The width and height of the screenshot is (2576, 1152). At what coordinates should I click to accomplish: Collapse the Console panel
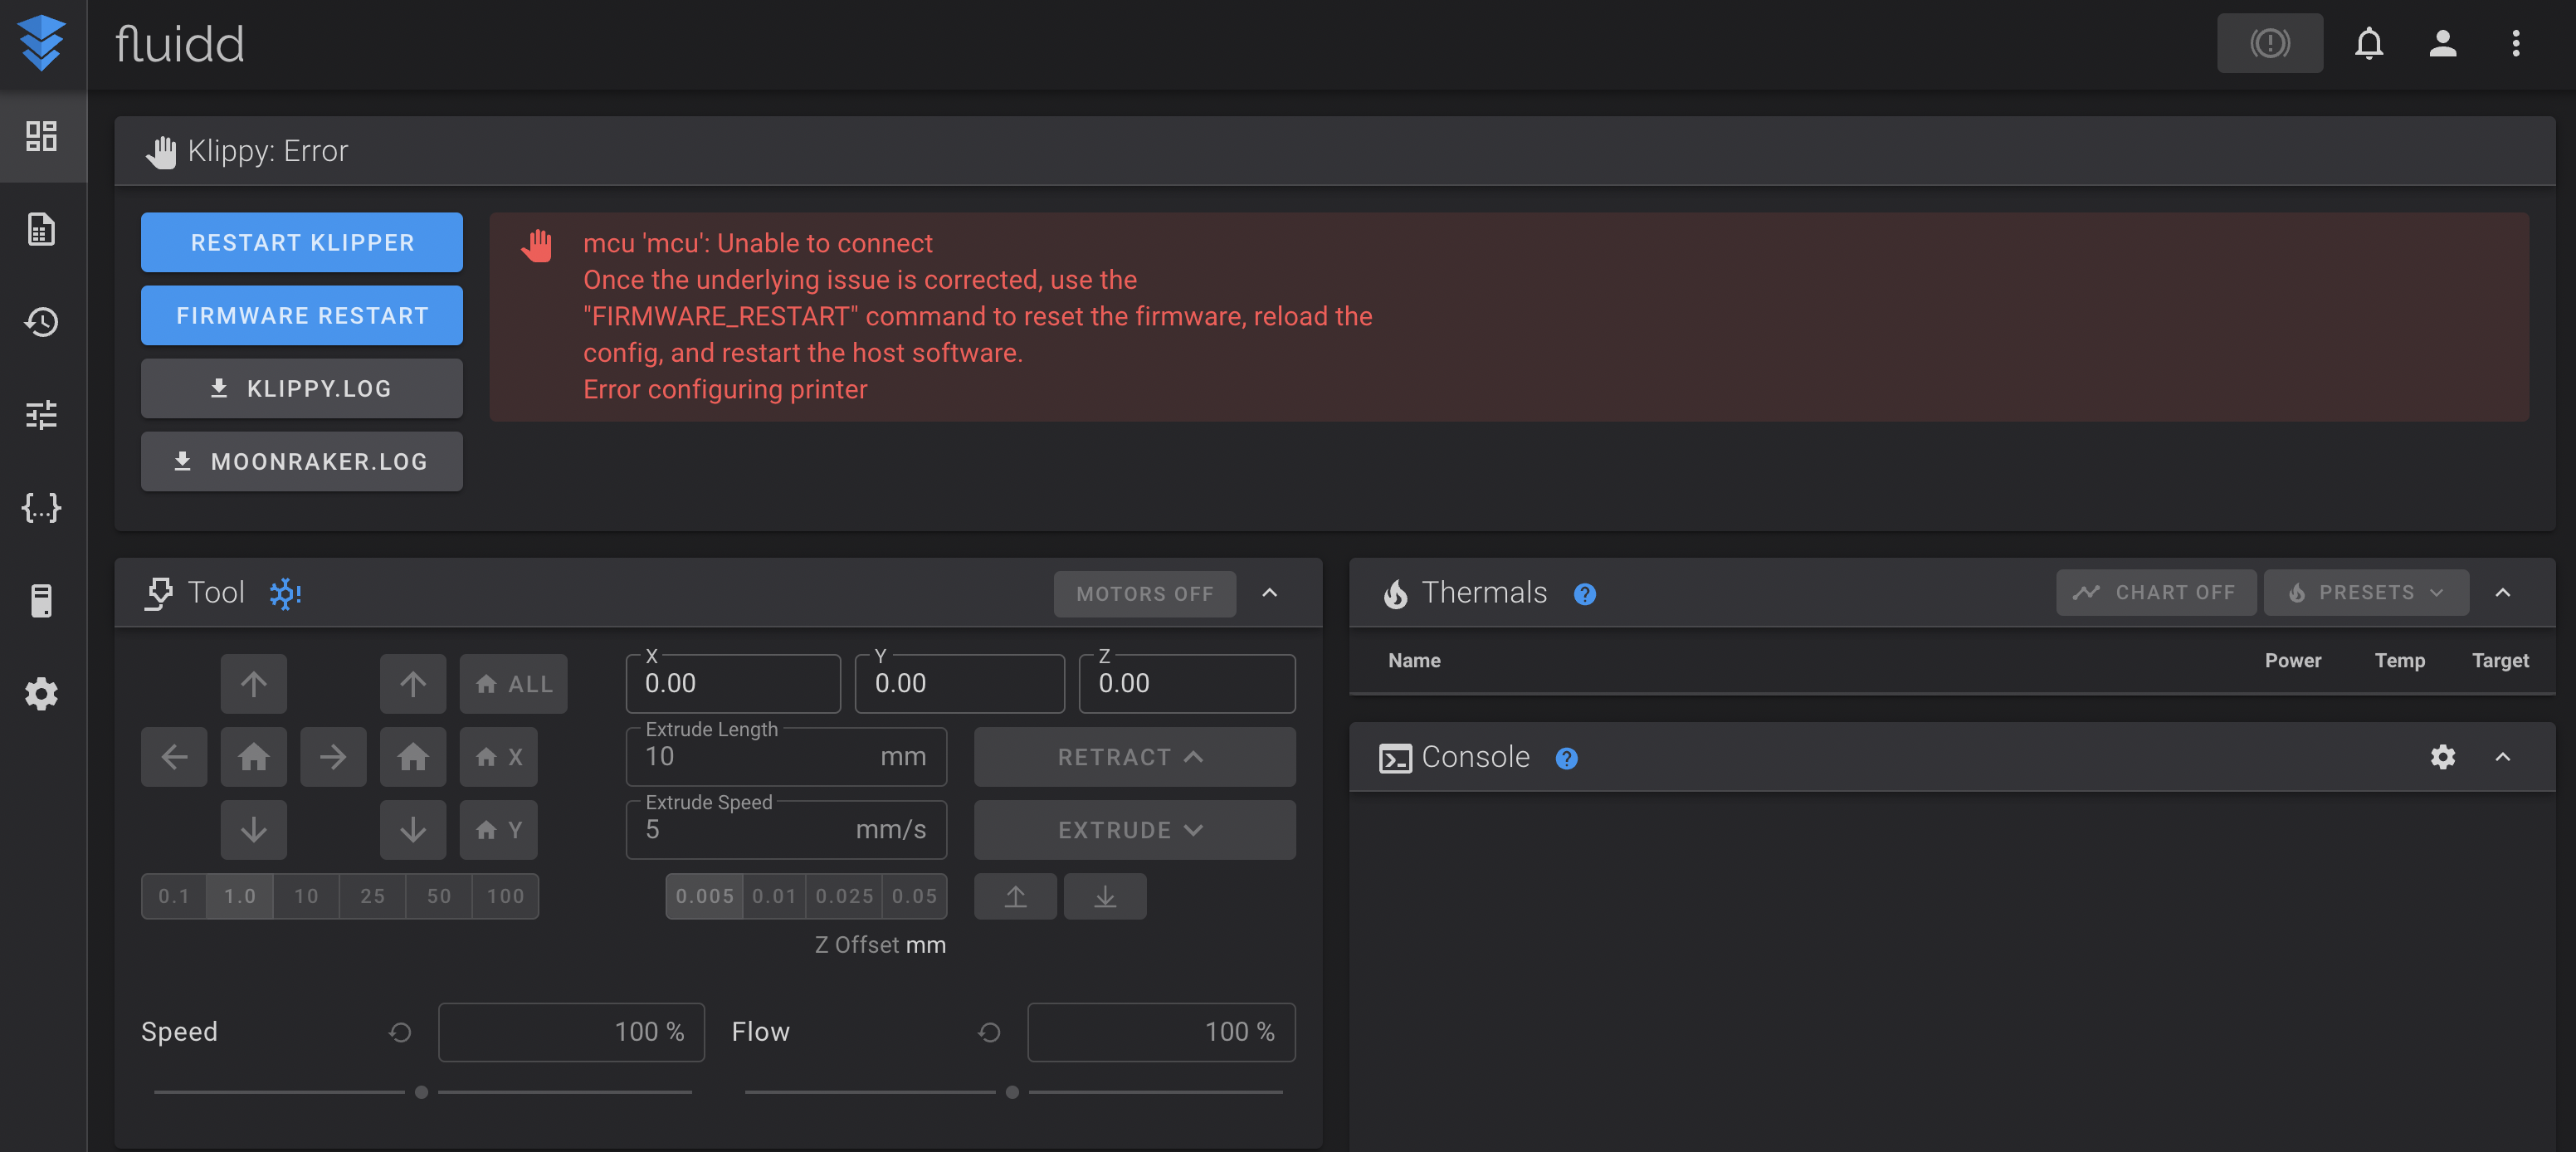2503,757
